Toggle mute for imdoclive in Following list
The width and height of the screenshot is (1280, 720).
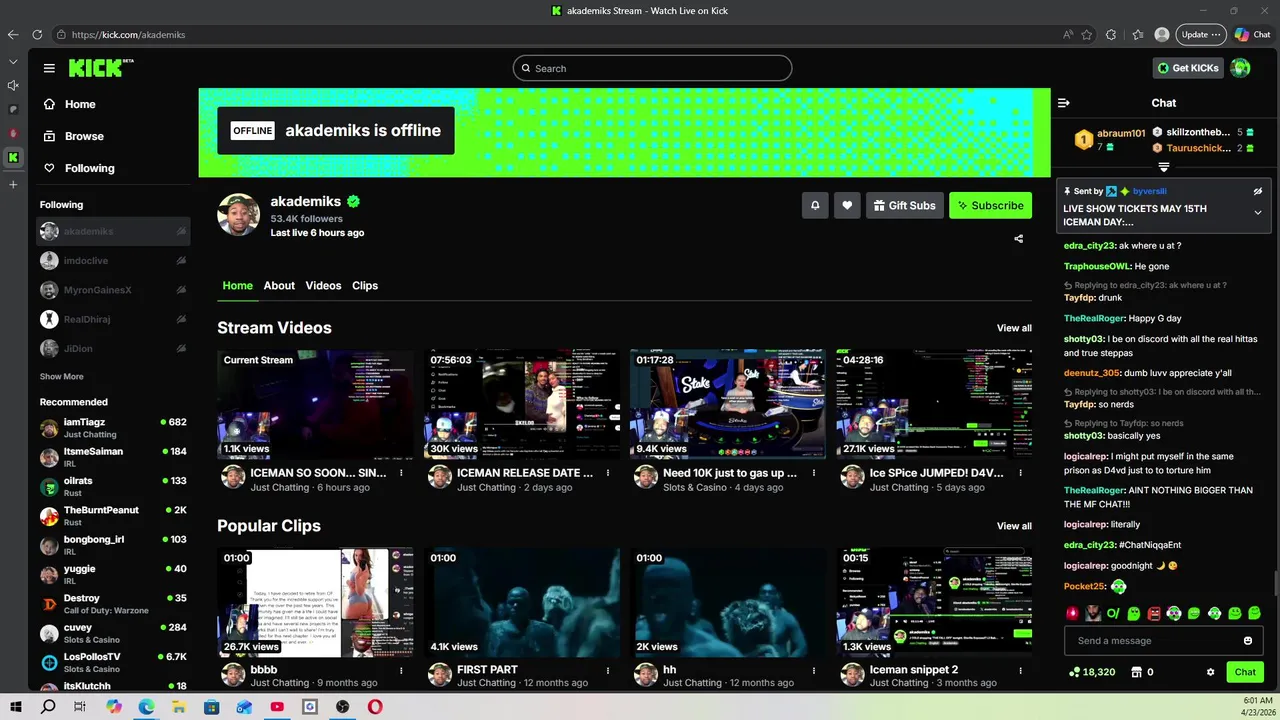coord(181,261)
